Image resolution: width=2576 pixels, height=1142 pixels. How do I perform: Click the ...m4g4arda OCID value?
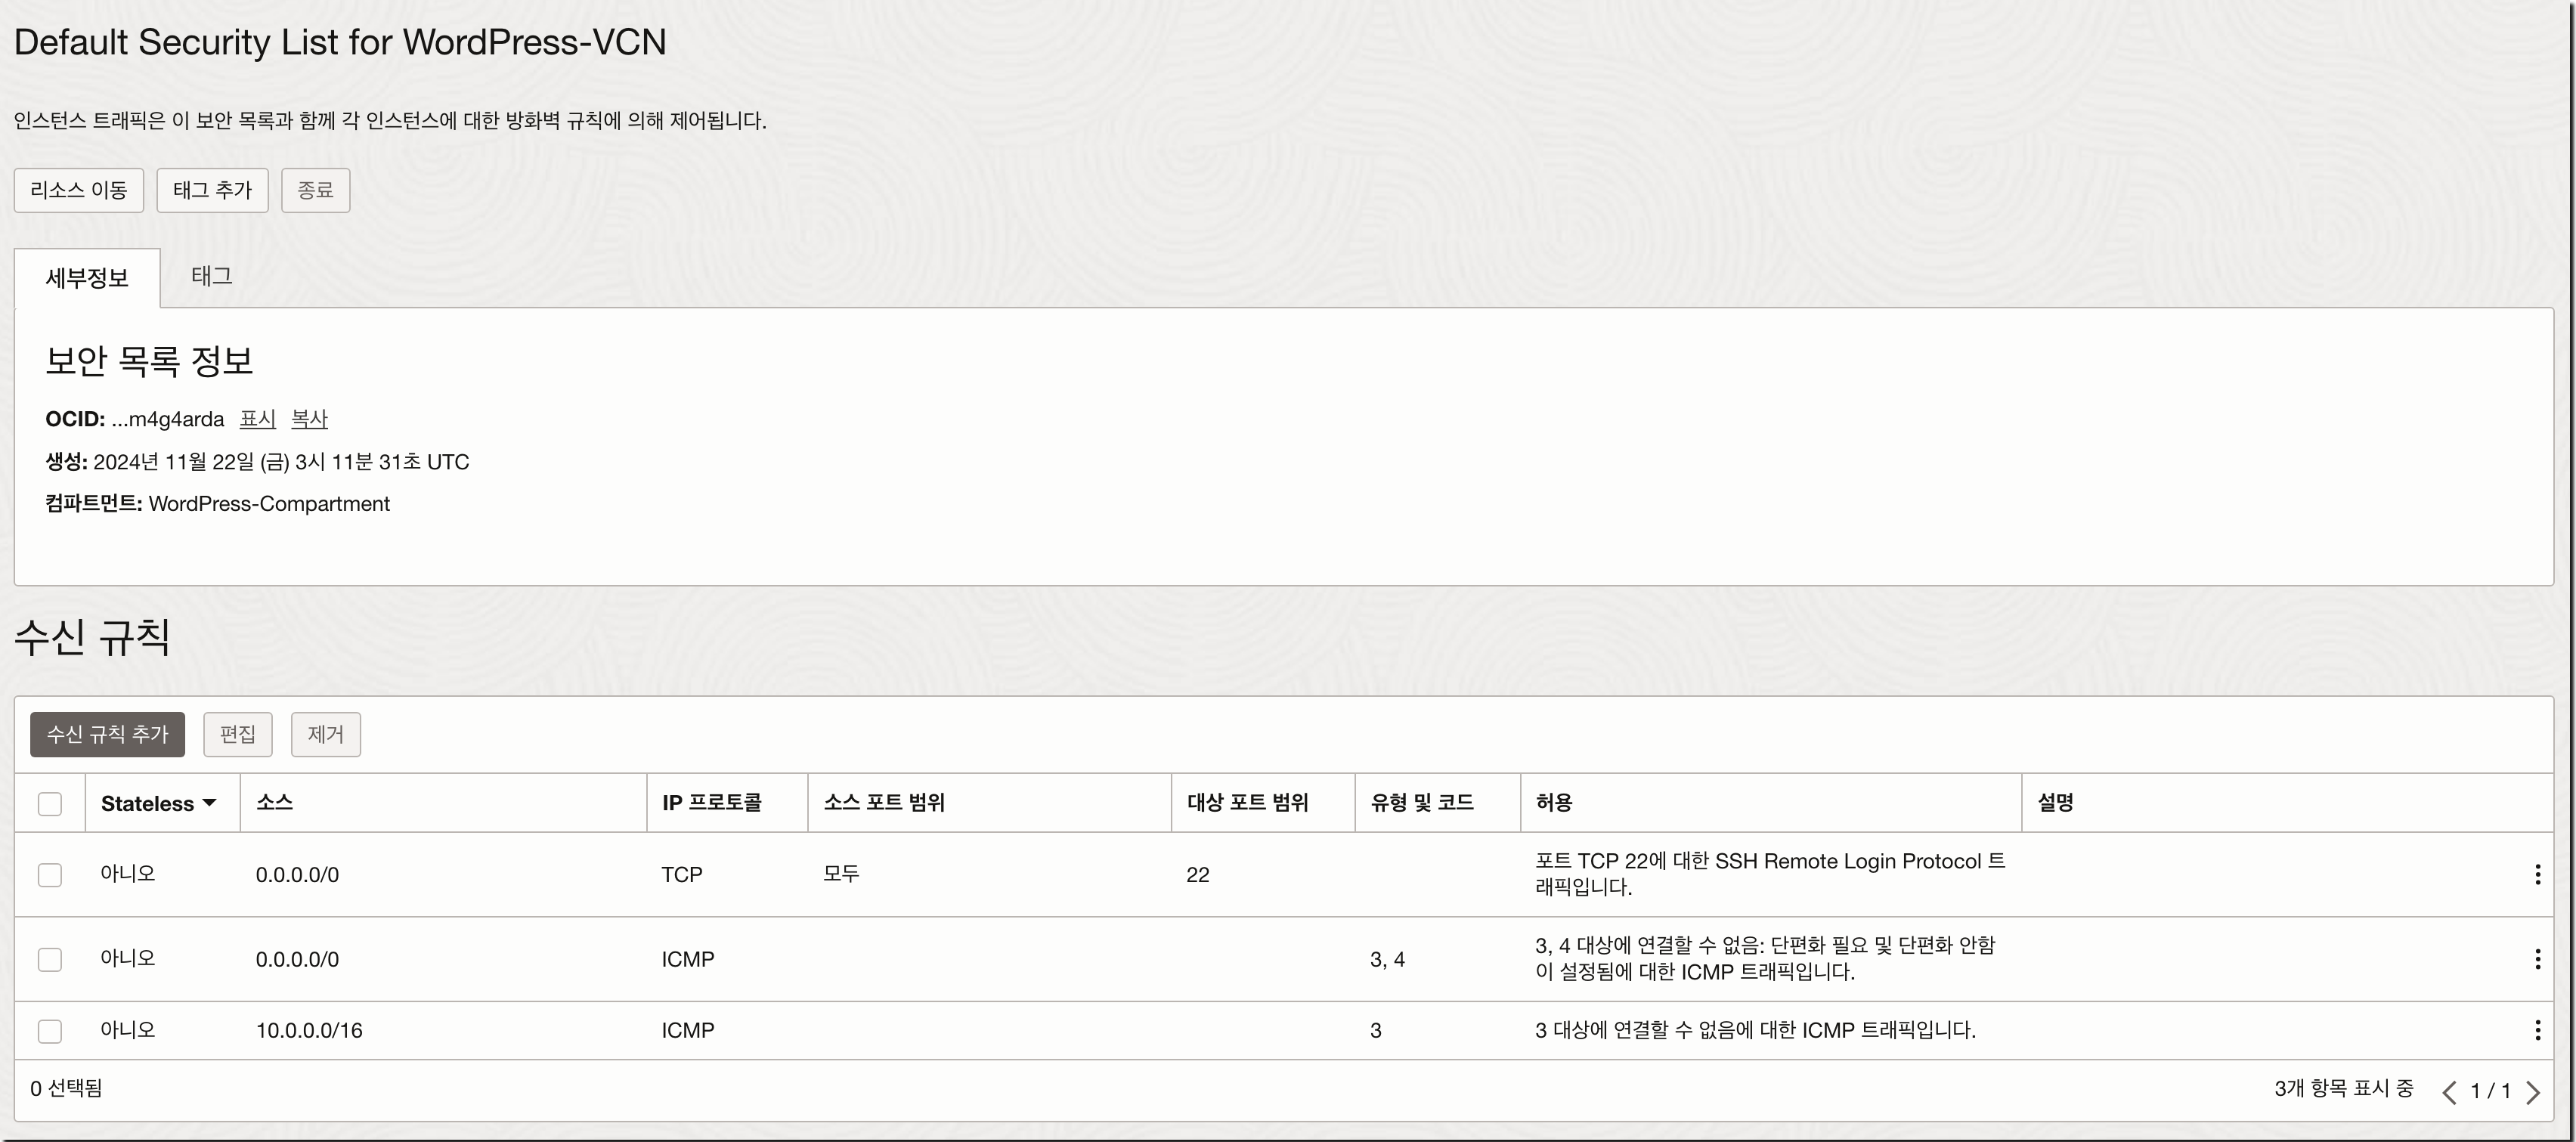[x=168, y=419]
